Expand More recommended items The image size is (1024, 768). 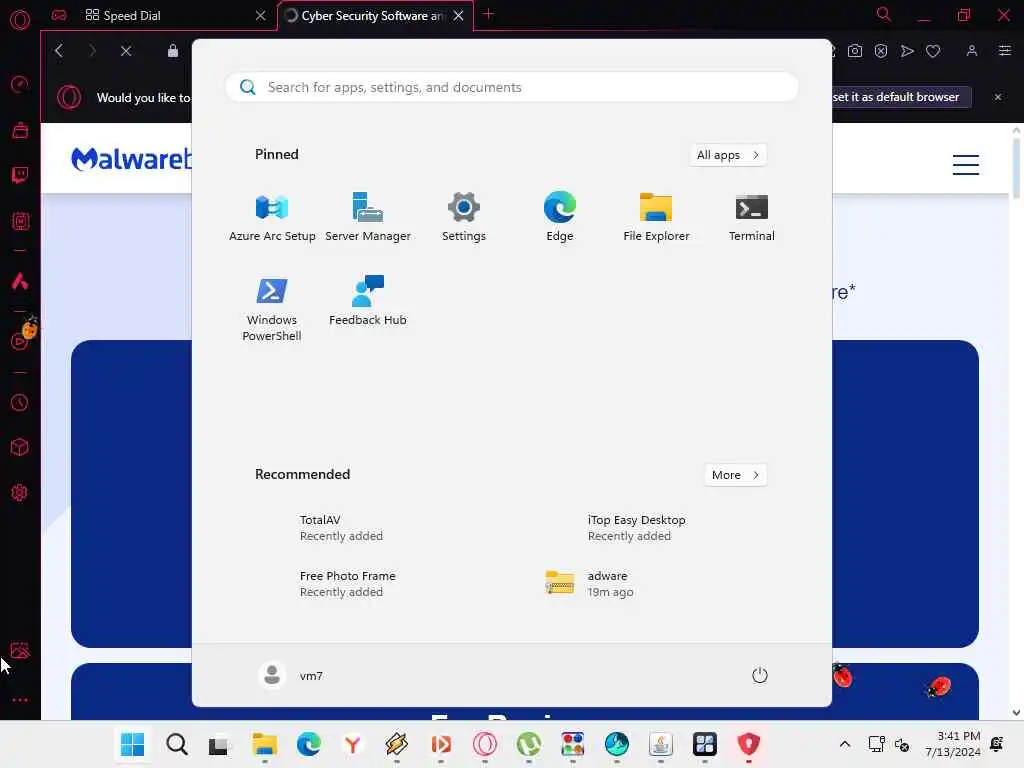tap(735, 475)
